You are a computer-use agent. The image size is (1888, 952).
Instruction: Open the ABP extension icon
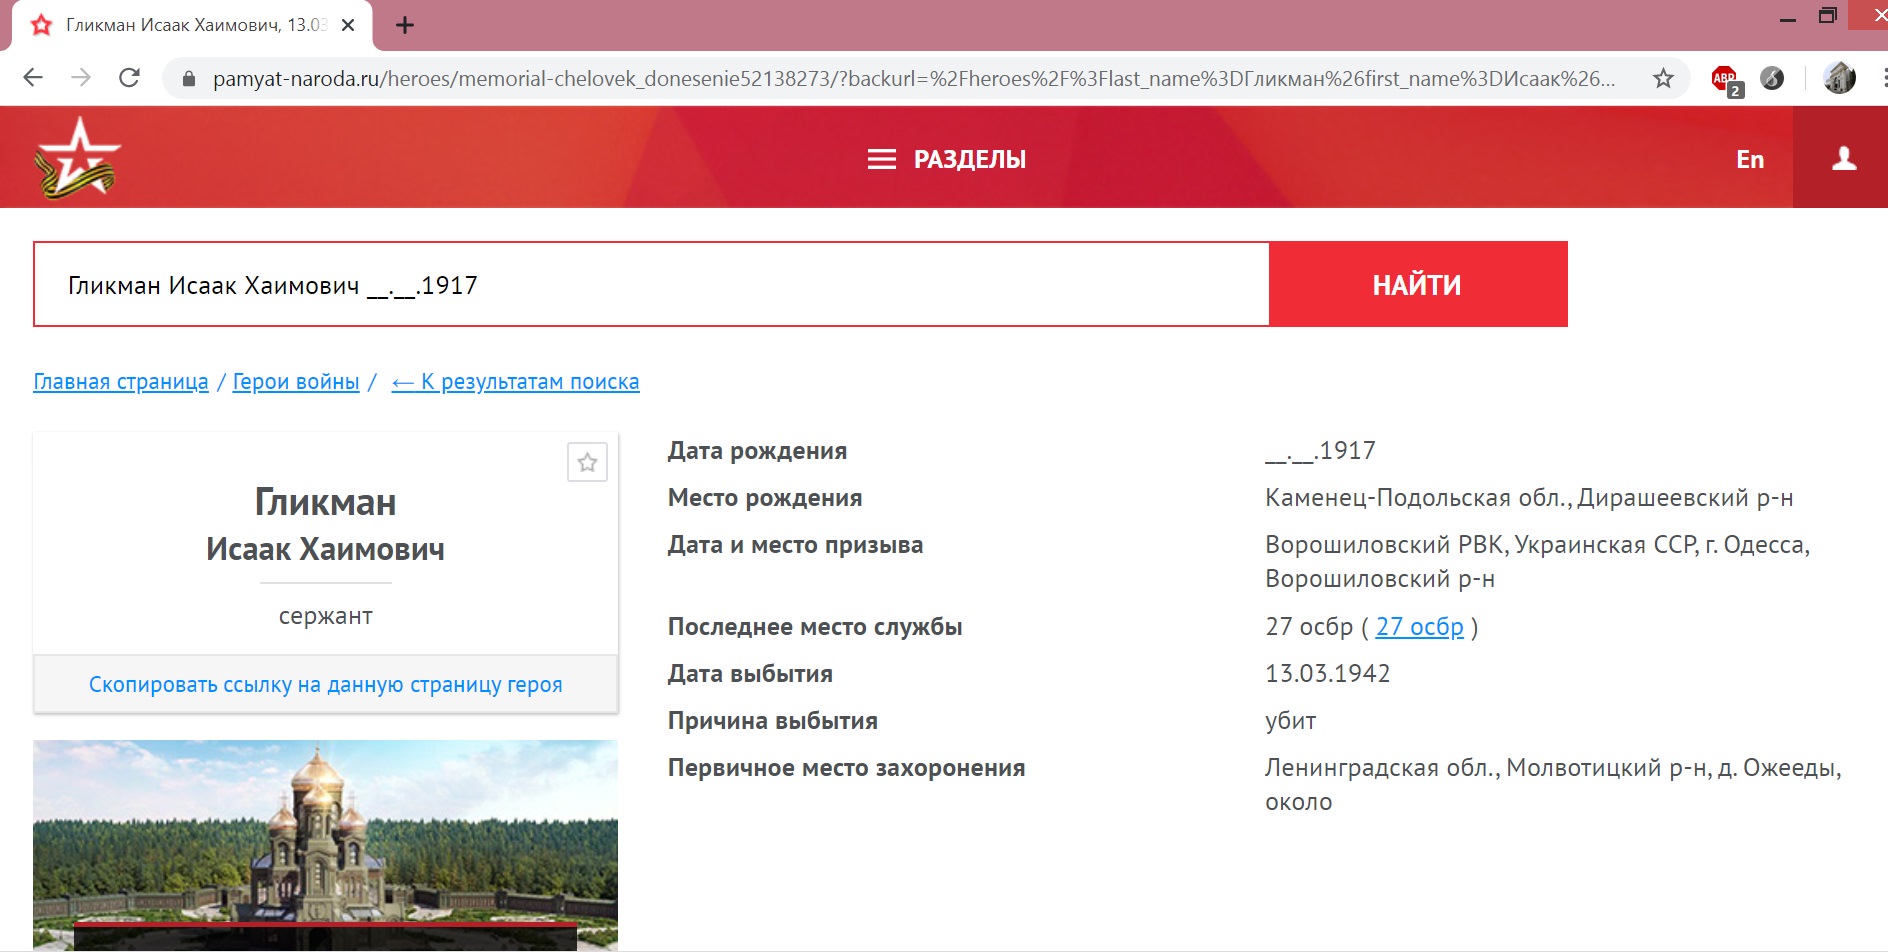pyautogui.click(x=1725, y=79)
